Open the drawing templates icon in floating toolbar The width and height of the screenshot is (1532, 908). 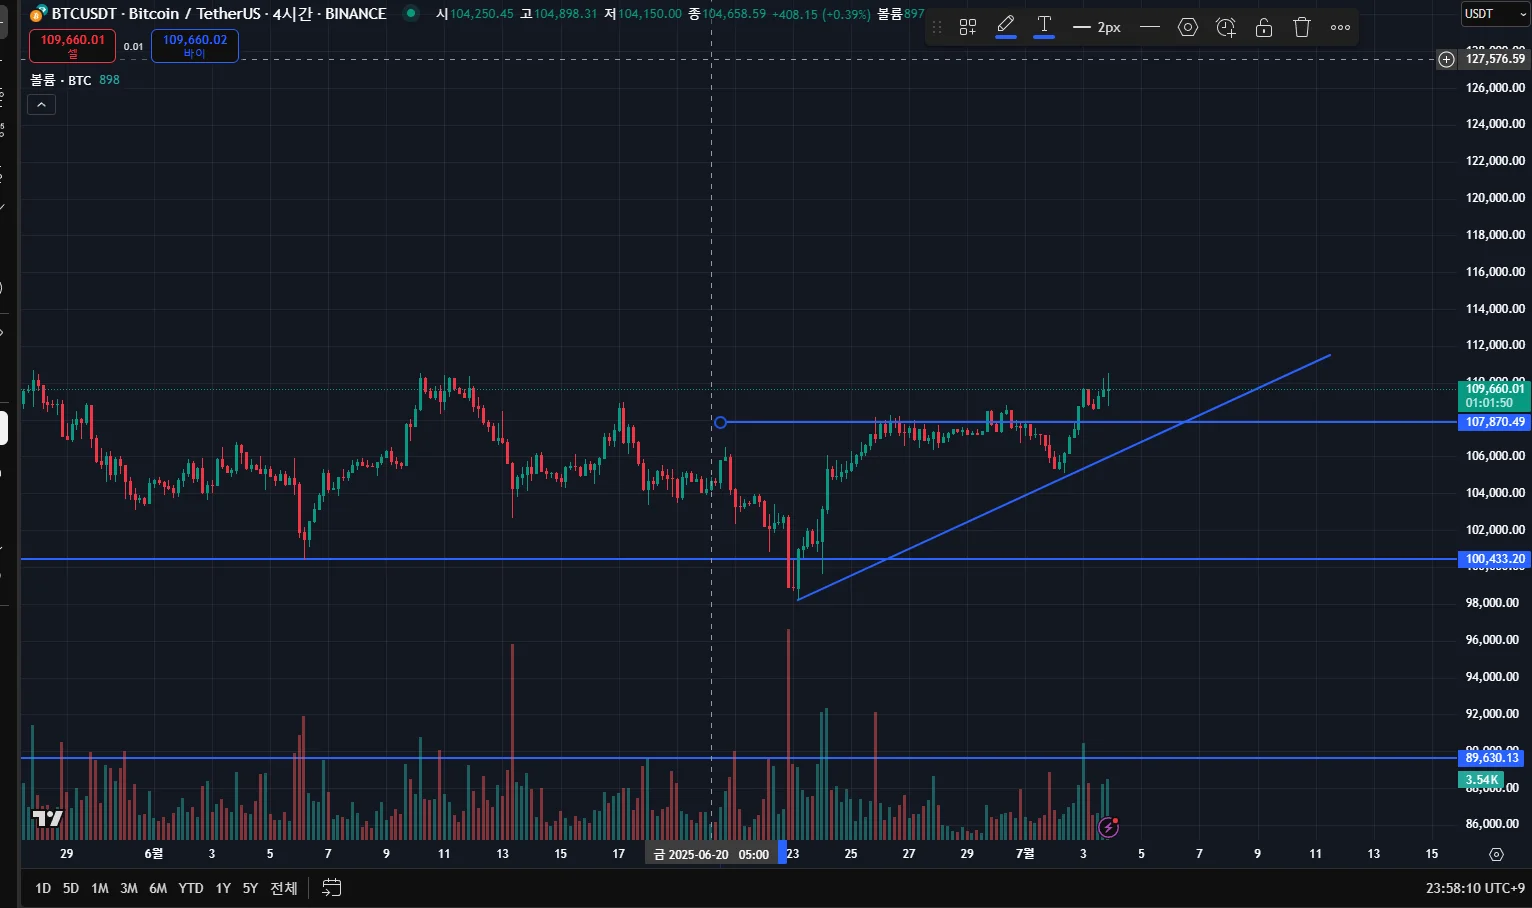[967, 27]
